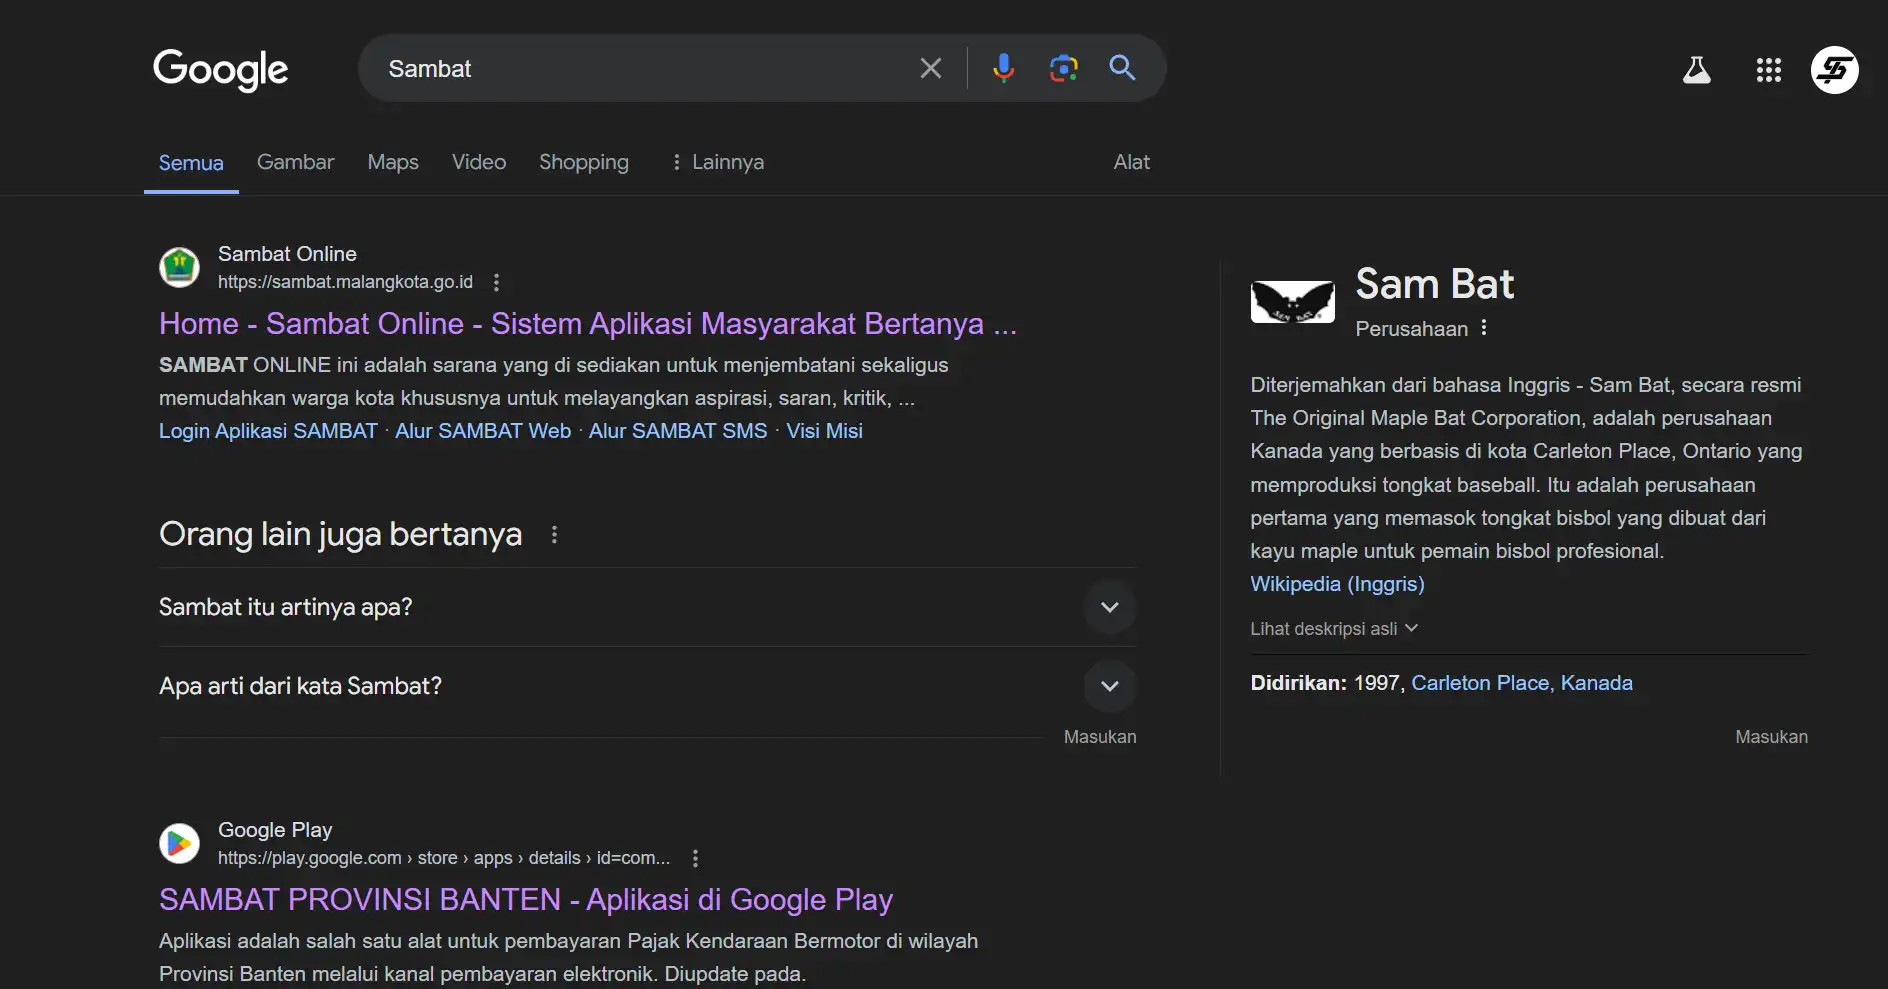The image size is (1888, 989).
Task: Click the Sambat Online site name
Action: tap(287, 254)
